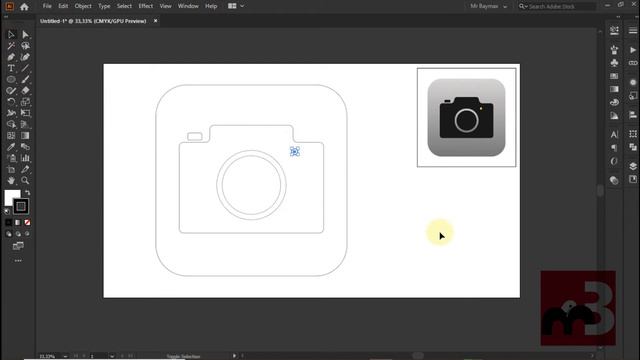Select the Shape Builder tool
Image resolution: width=640 pixels, height=360 pixels.
(x=11, y=124)
